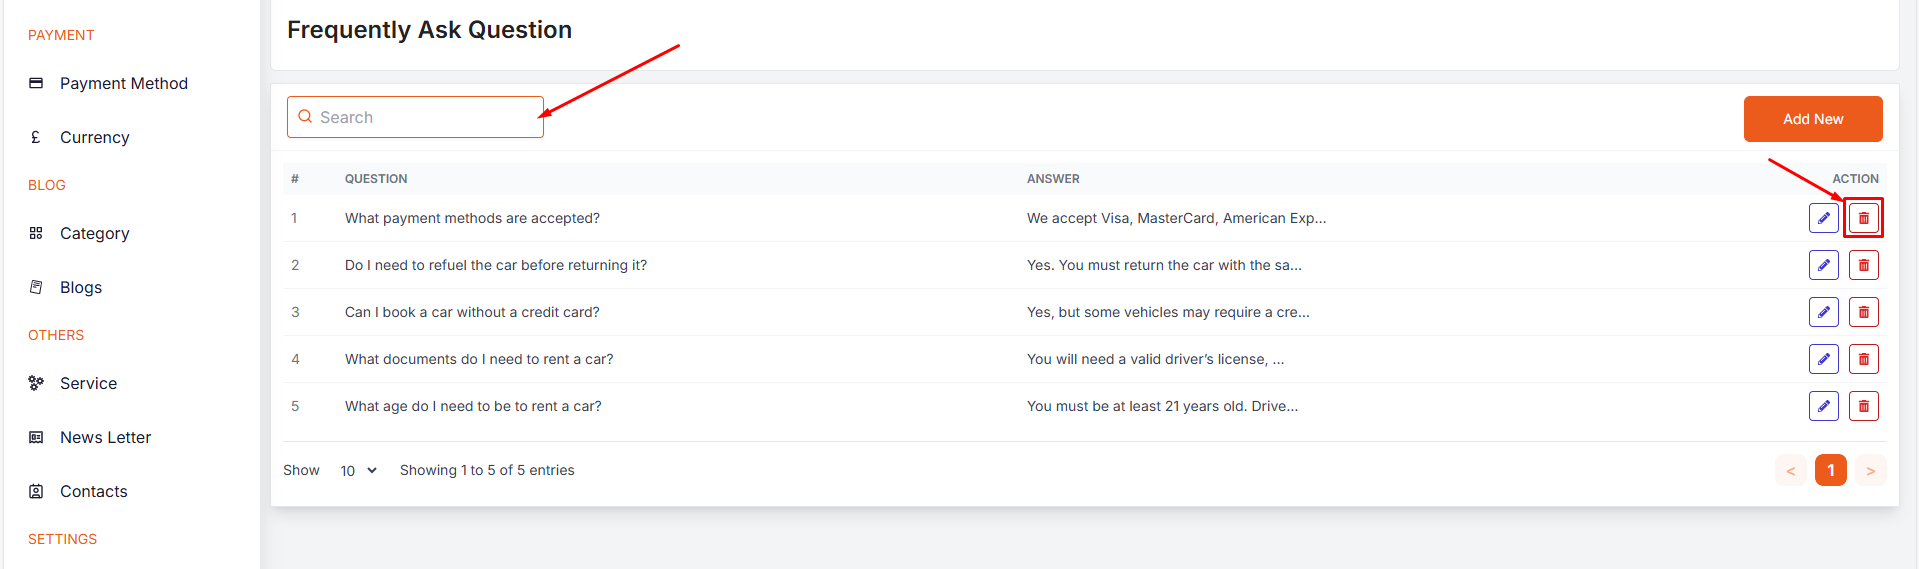The image size is (1919, 569).
Task: Click edit icon for credit card question
Action: click(1823, 312)
